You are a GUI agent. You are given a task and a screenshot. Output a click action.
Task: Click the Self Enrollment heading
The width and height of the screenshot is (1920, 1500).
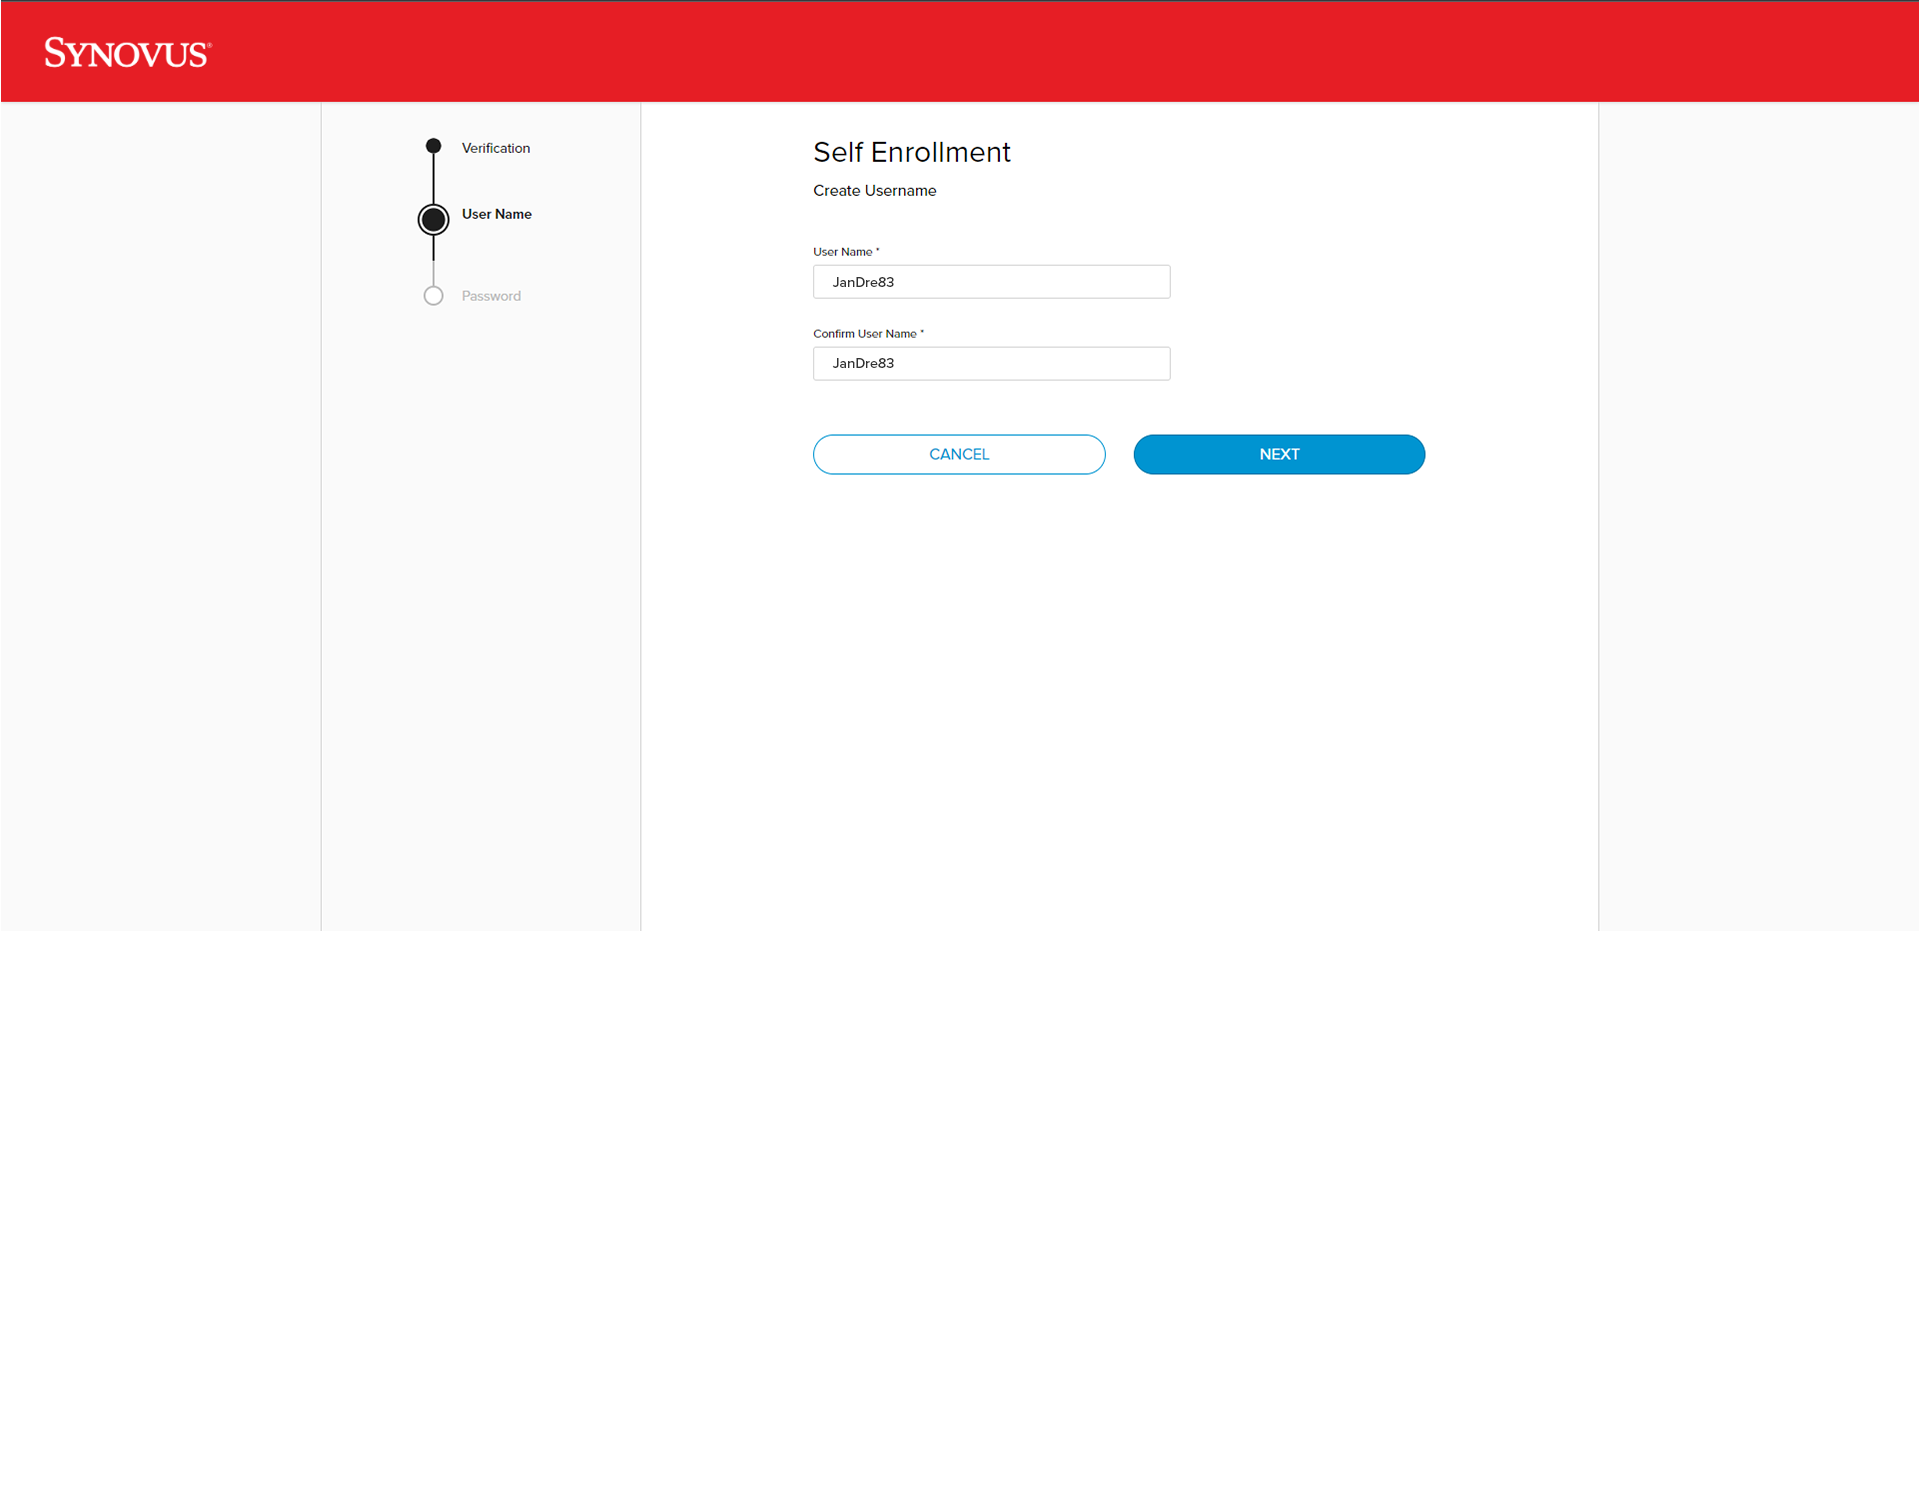(911, 152)
